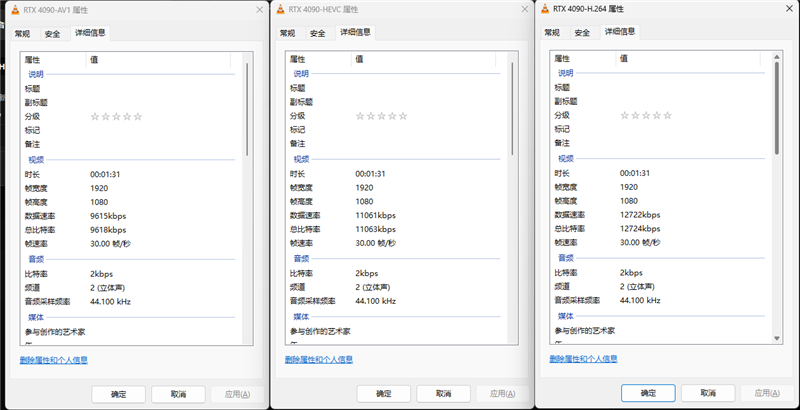Click the scroll-down arrow in the H.264 details list
This screenshot has height=410, width=800.
point(777,338)
